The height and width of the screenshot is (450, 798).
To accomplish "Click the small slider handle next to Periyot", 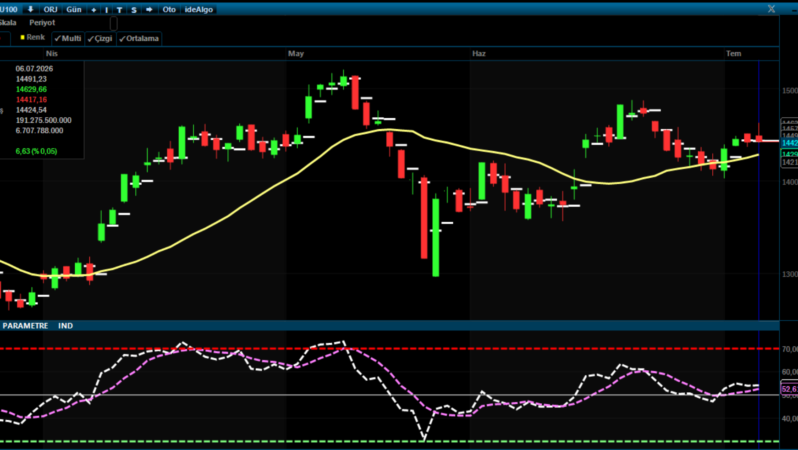I will (x=113, y=23).
